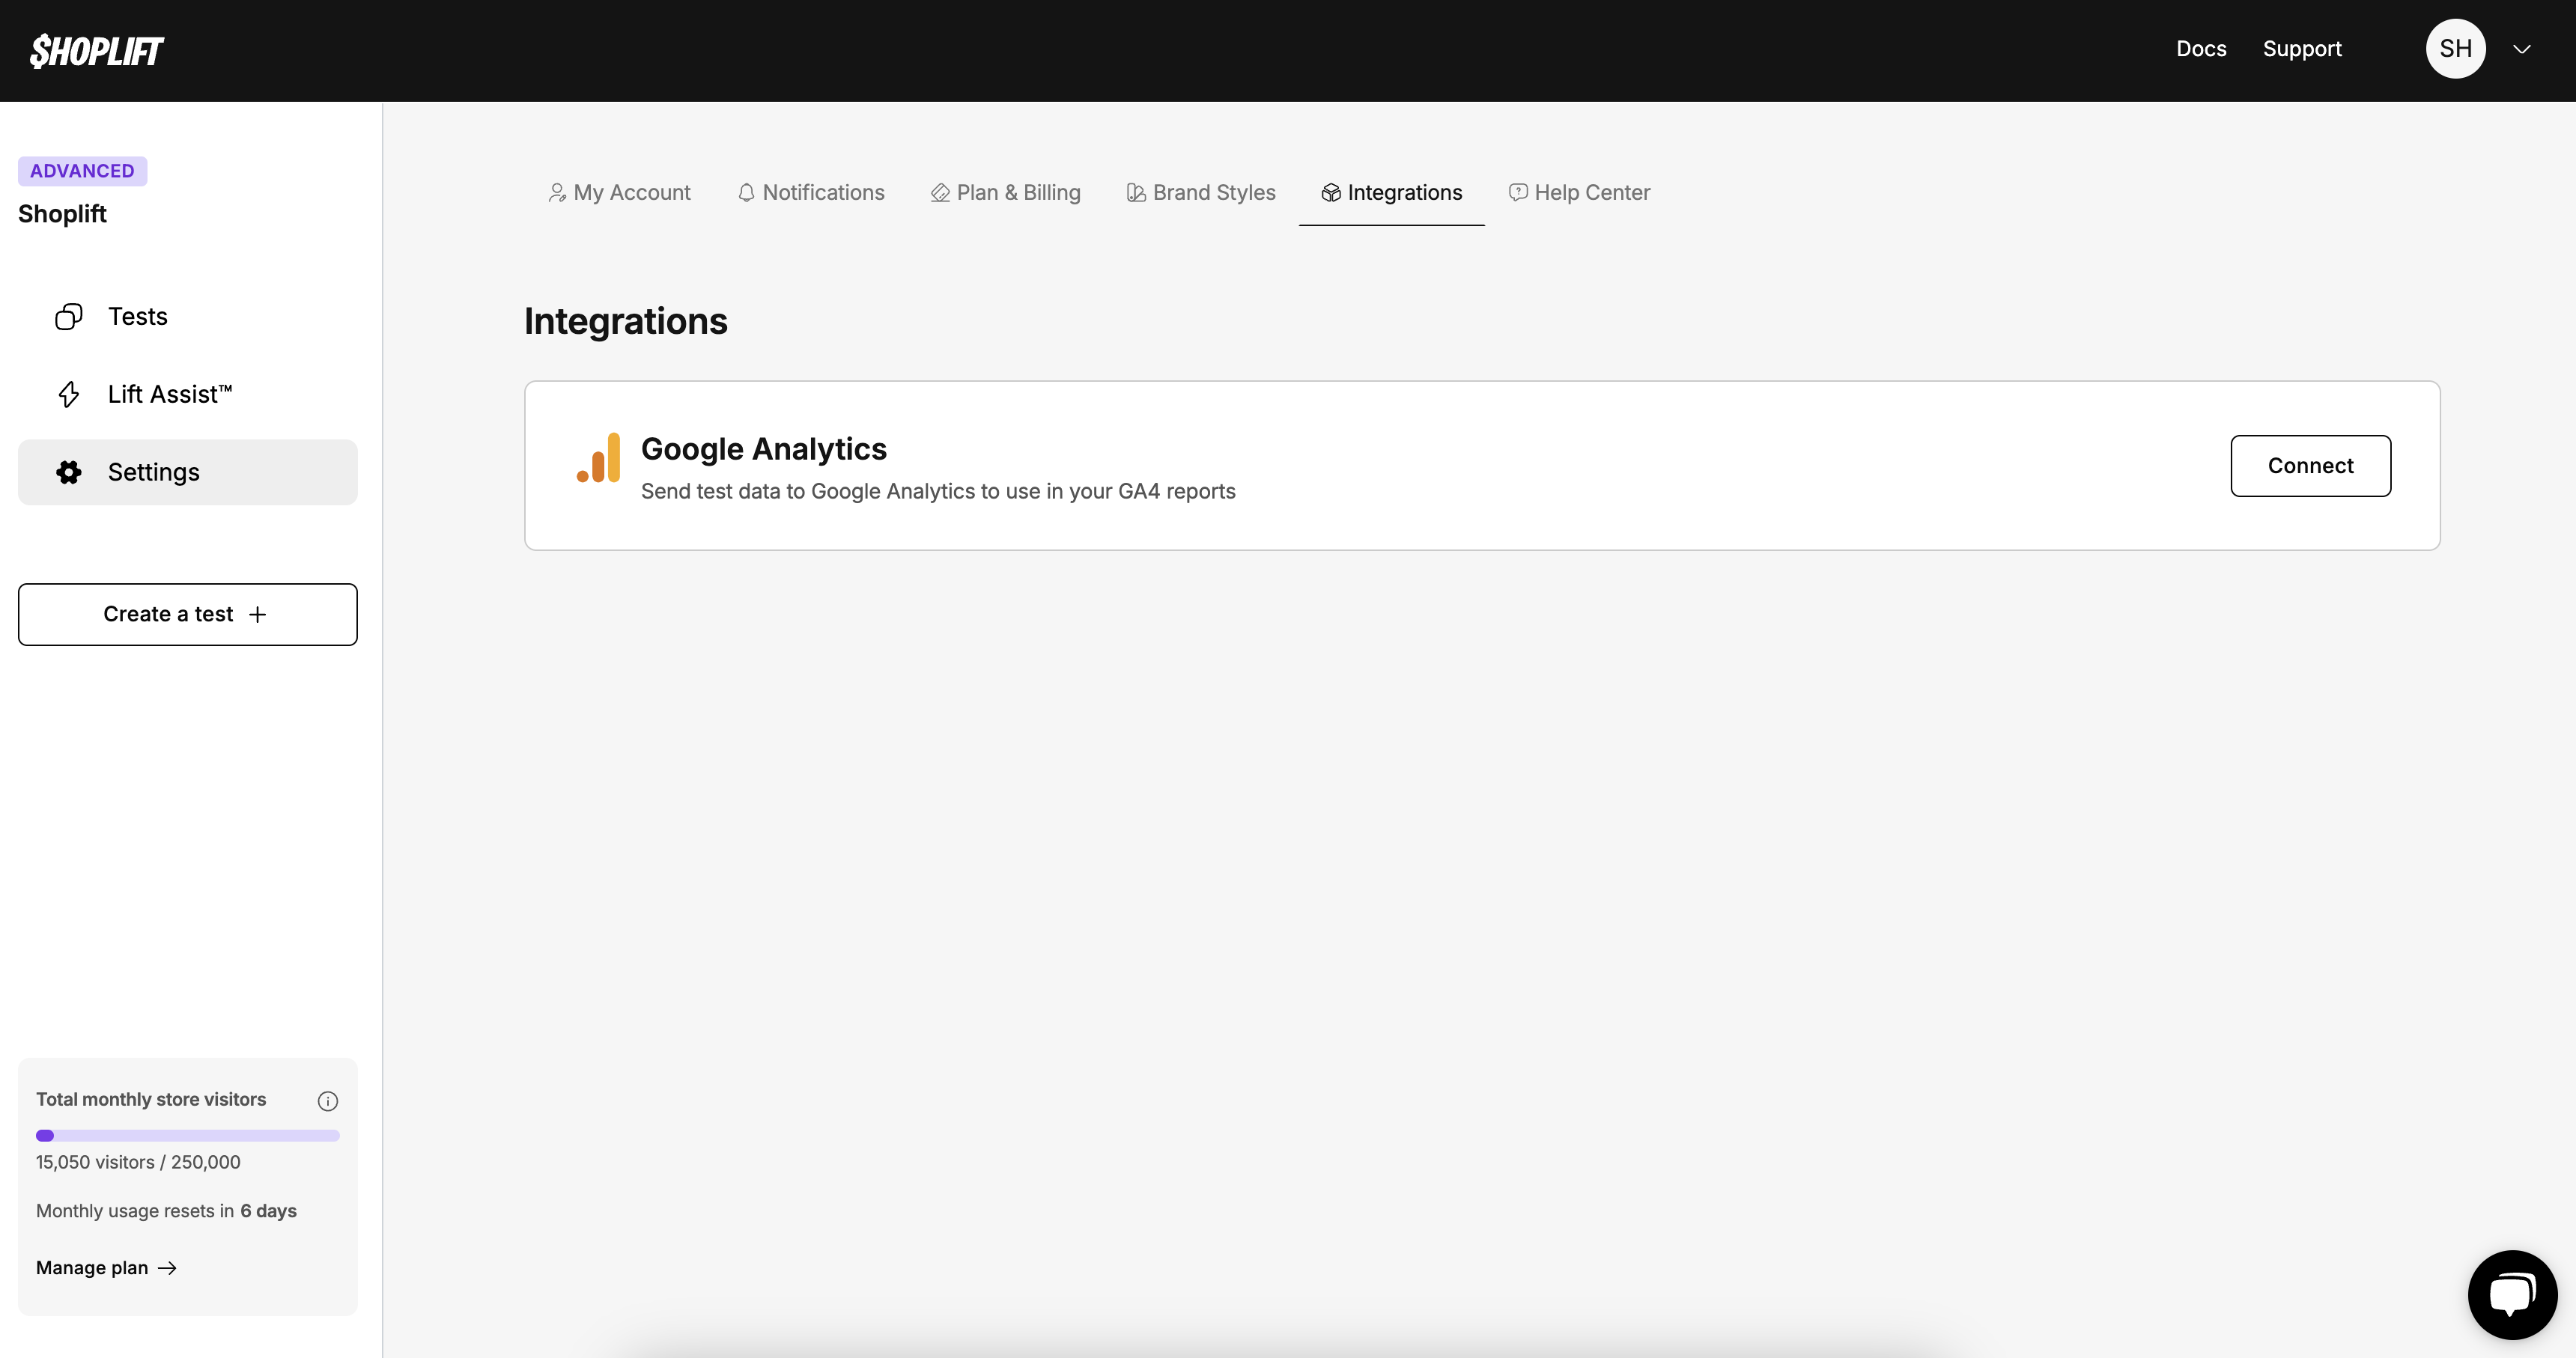This screenshot has height=1358, width=2576.
Task: Click the SH profile avatar
Action: [x=2455, y=49]
